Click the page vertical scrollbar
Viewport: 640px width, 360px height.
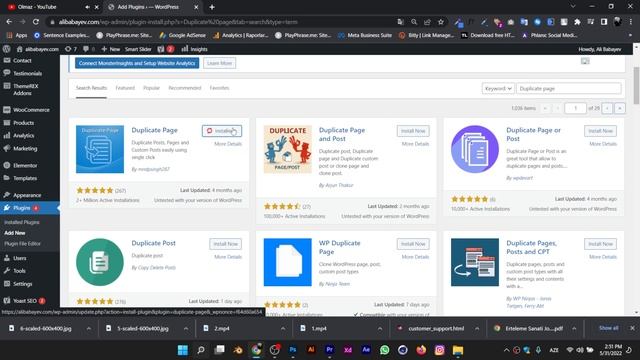click(x=636, y=86)
